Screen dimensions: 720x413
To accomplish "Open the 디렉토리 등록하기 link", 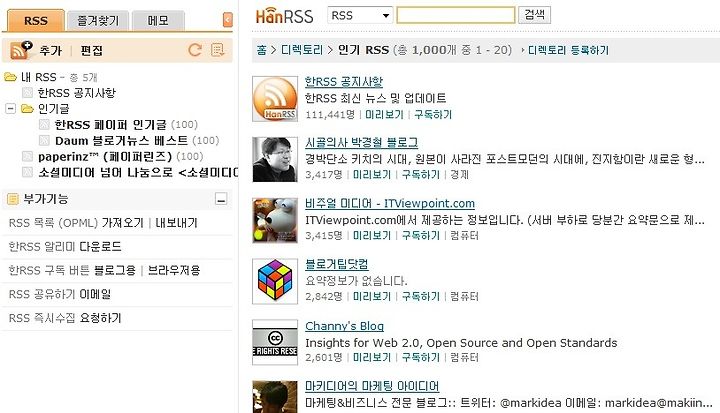I will point(568,50).
